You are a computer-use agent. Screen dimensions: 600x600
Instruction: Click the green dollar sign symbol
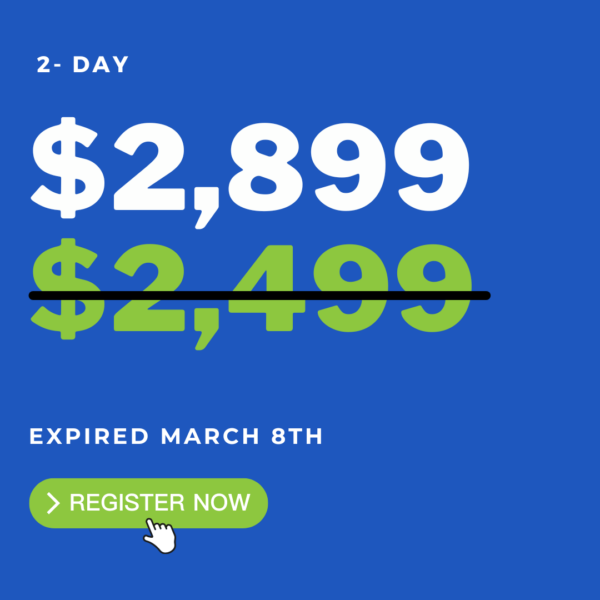pyautogui.click(x=68, y=289)
